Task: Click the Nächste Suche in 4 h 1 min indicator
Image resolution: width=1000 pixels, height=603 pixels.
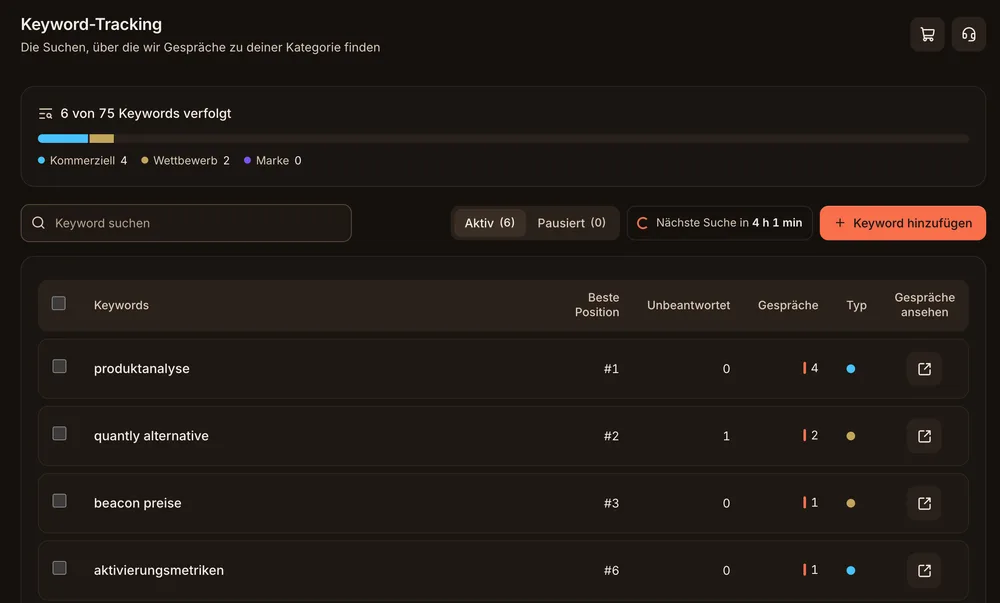Action: (x=719, y=223)
